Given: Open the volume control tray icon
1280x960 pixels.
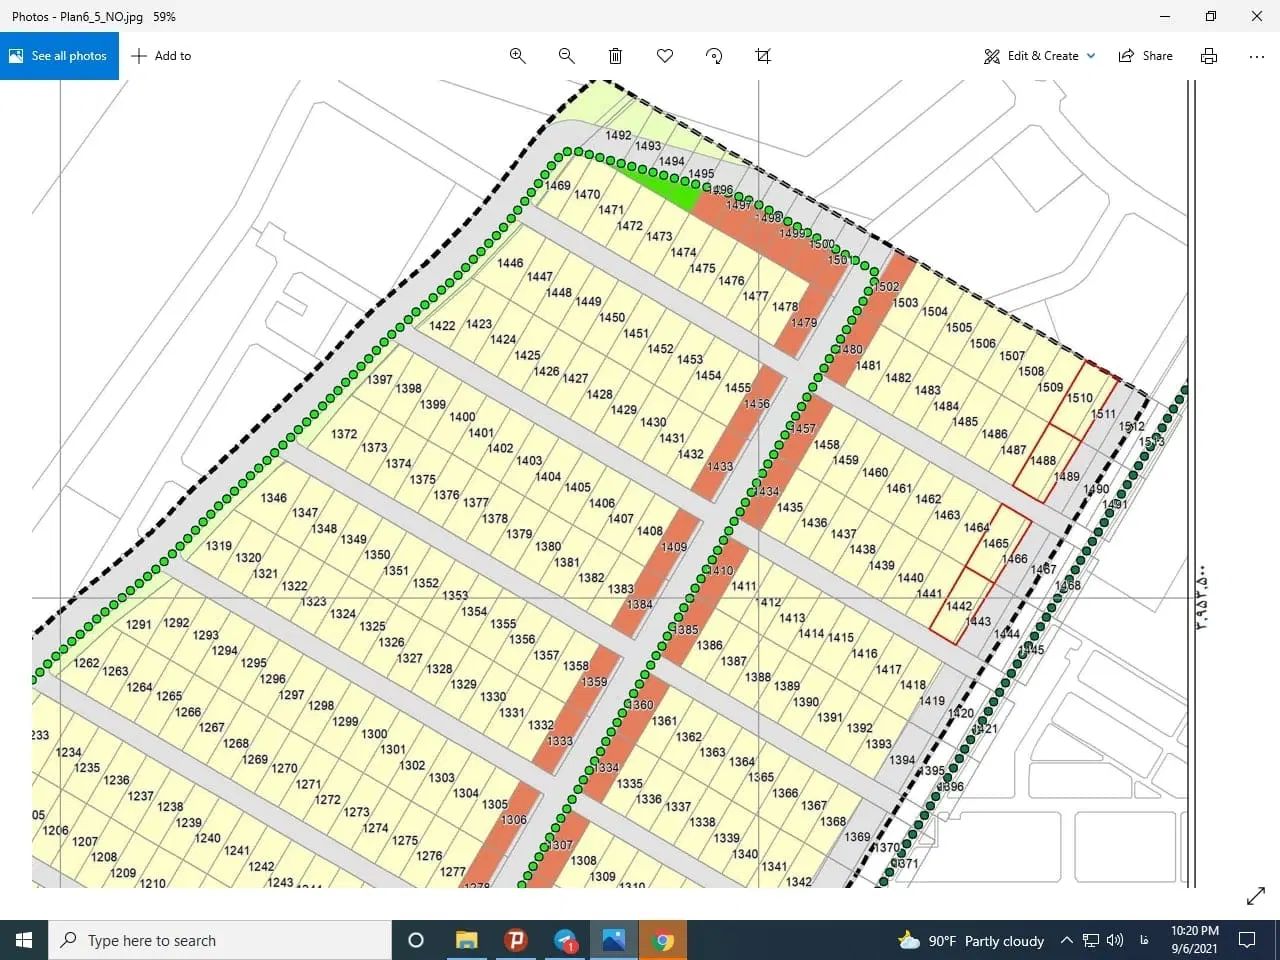Looking at the screenshot, I should pos(1115,940).
